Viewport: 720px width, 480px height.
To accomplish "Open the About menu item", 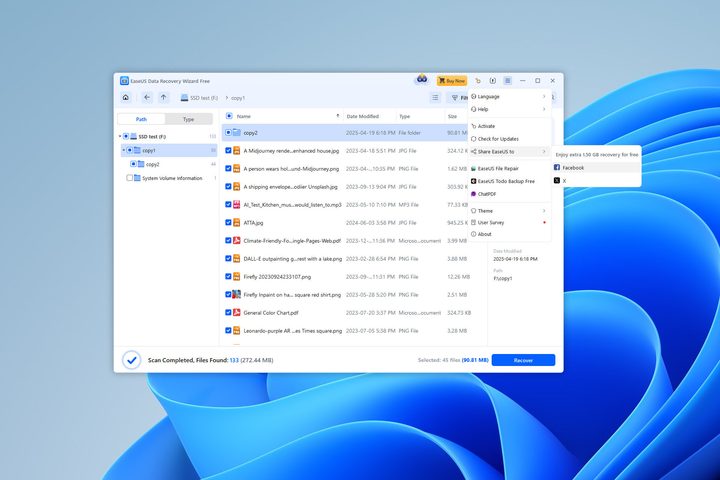I will (509, 234).
